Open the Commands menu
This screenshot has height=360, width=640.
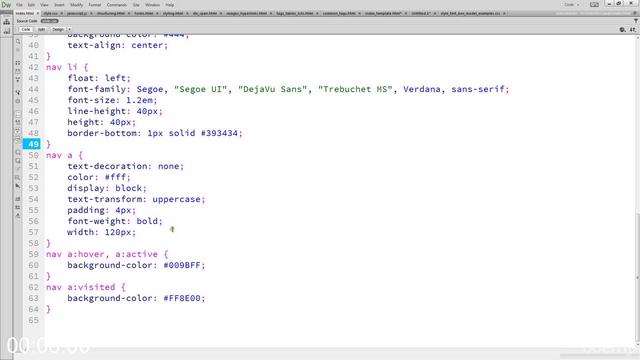[x=117, y=5]
